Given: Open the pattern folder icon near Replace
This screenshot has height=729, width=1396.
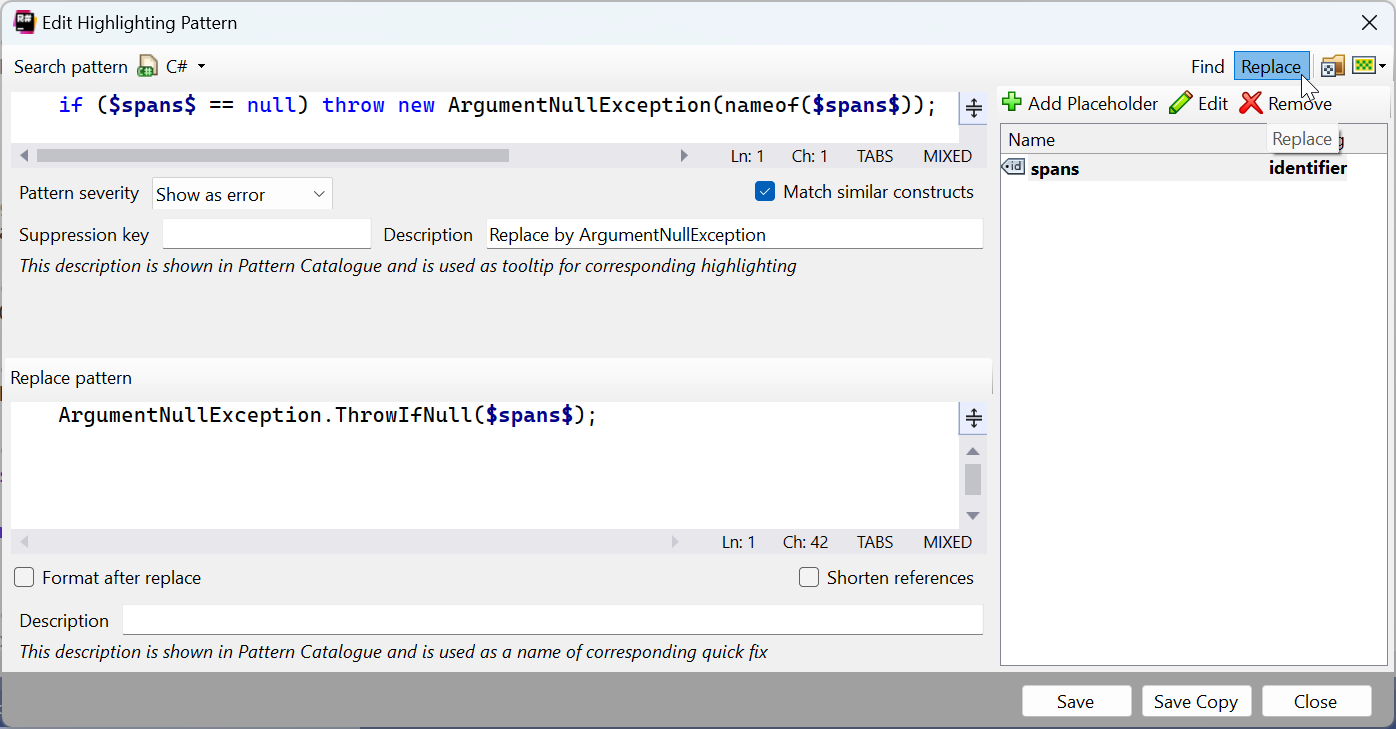Looking at the screenshot, I should click(1332, 66).
